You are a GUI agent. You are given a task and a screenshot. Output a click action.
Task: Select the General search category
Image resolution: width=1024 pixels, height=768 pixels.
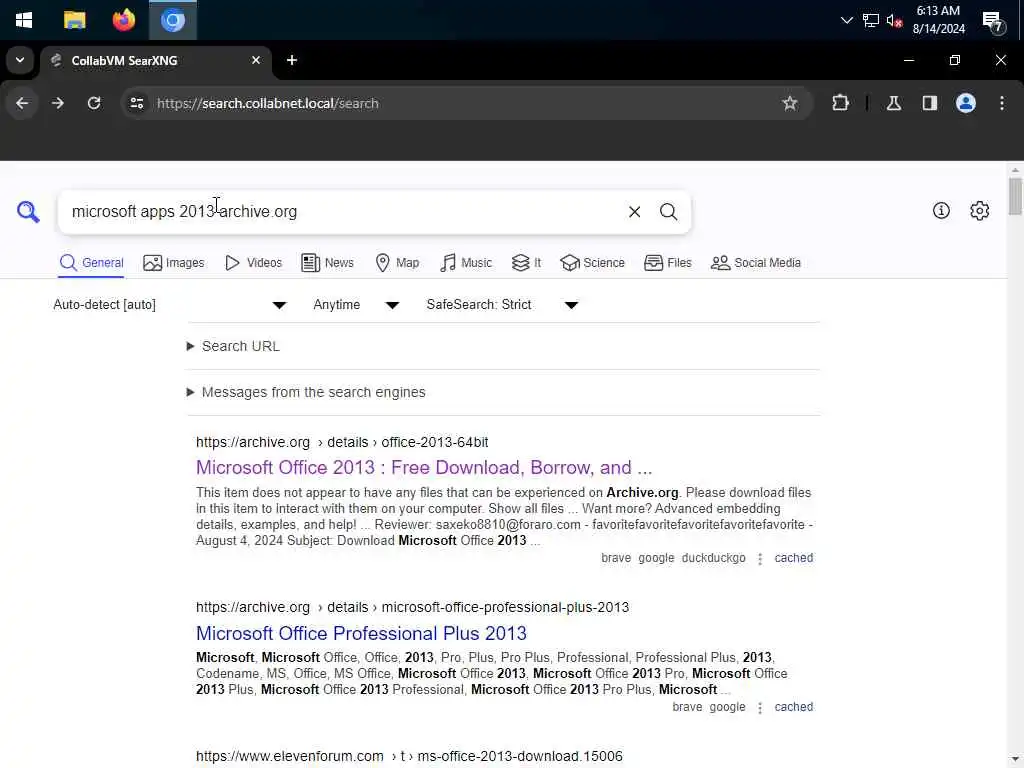[91, 263]
